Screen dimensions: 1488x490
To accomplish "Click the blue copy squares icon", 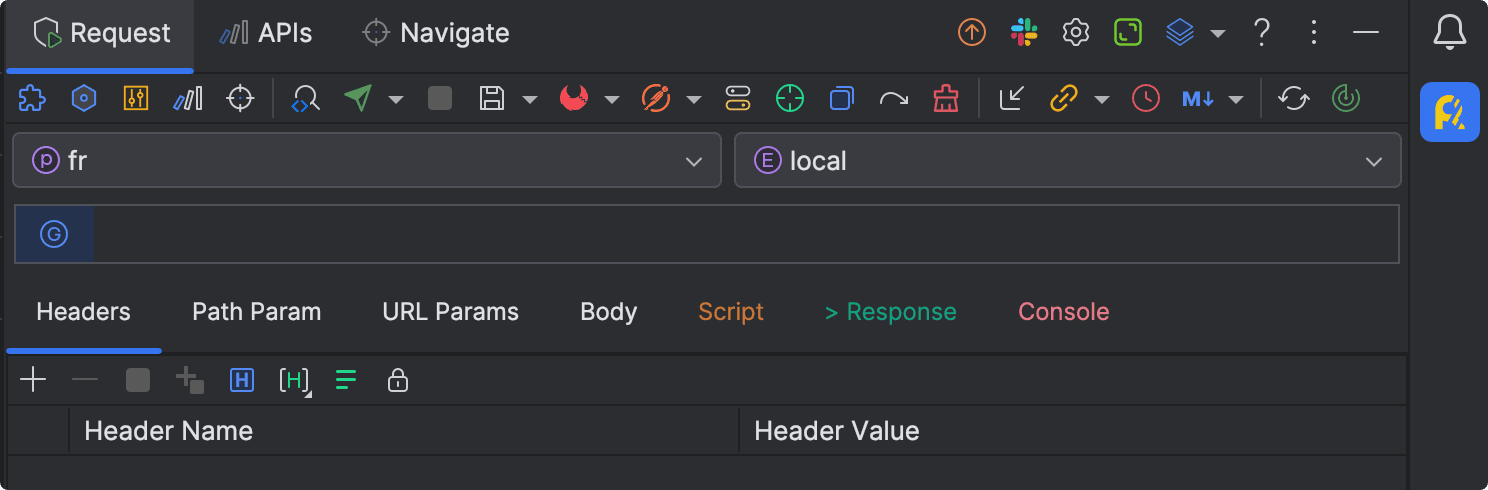I will coord(842,98).
